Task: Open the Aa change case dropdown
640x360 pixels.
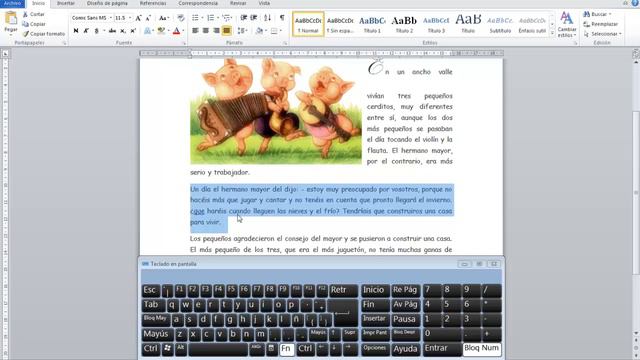Action: click(x=164, y=18)
